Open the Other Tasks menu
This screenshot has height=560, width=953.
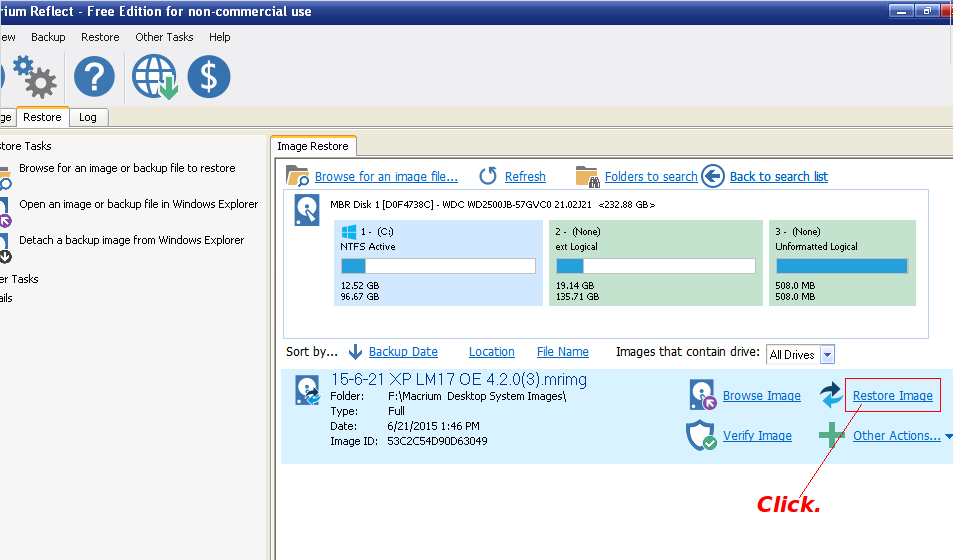coord(164,37)
